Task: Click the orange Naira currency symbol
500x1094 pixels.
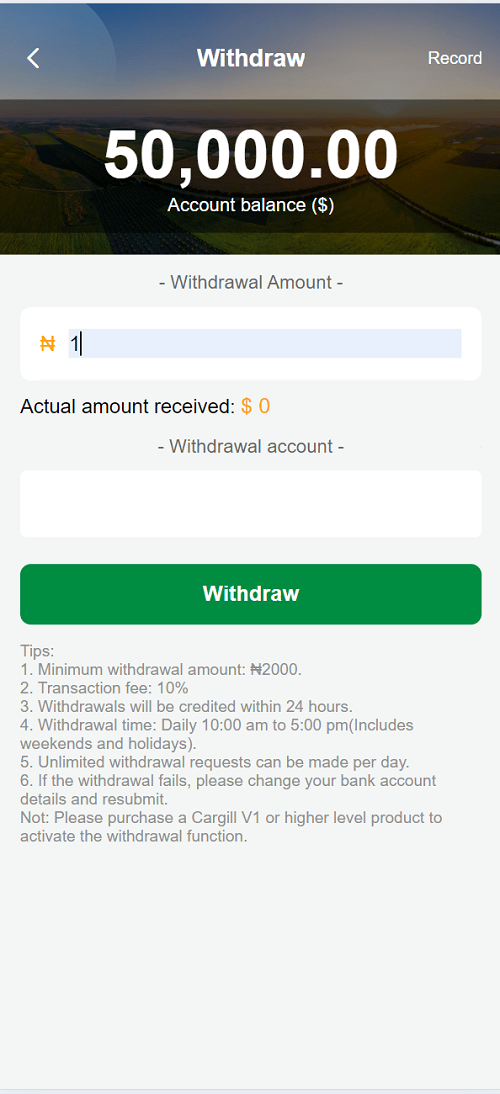Action: pyautogui.click(x=47, y=344)
